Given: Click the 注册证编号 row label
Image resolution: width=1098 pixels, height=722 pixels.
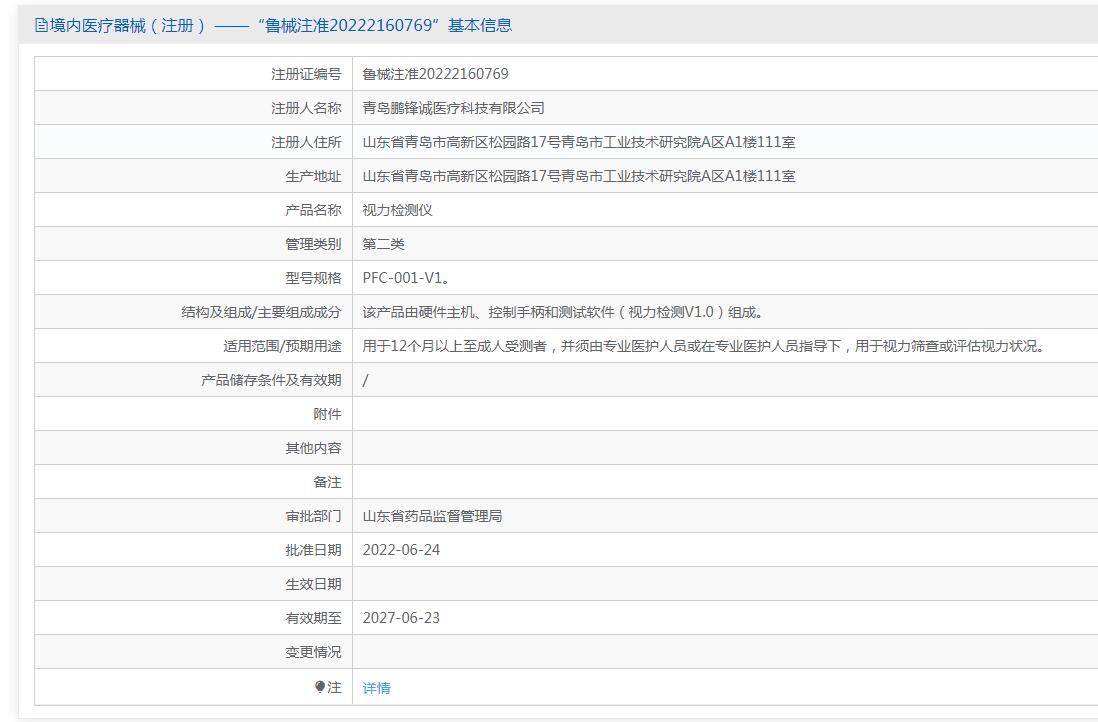Looking at the screenshot, I should pyautogui.click(x=306, y=74).
